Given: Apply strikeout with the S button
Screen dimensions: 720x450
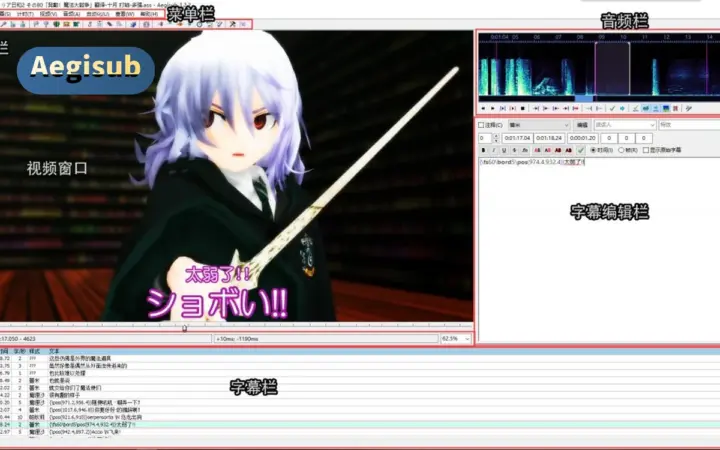Looking at the screenshot, I should 514,150.
